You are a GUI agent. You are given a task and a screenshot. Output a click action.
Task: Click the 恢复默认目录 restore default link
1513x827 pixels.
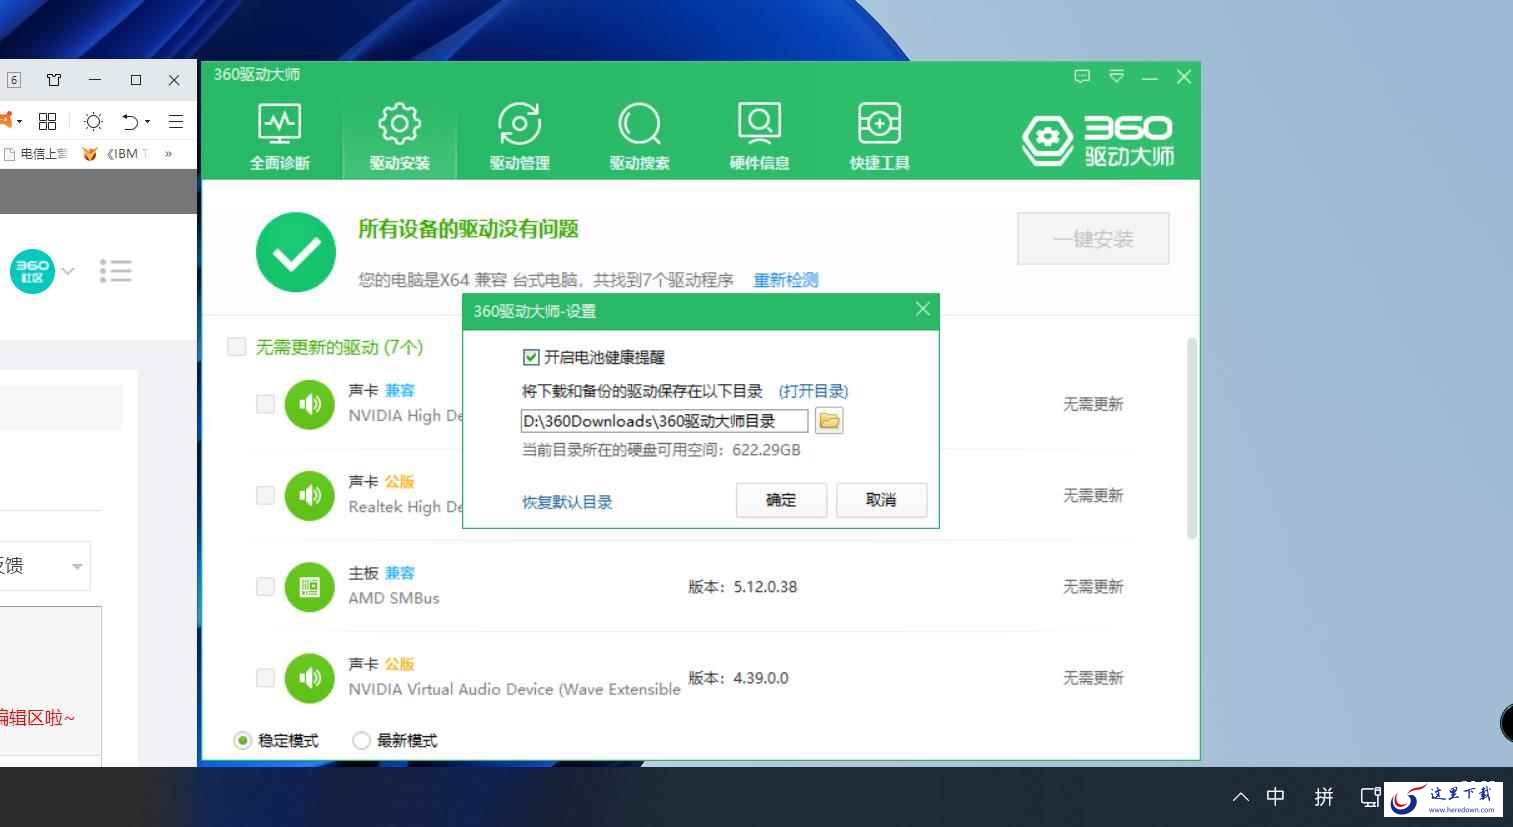point(567,502)
